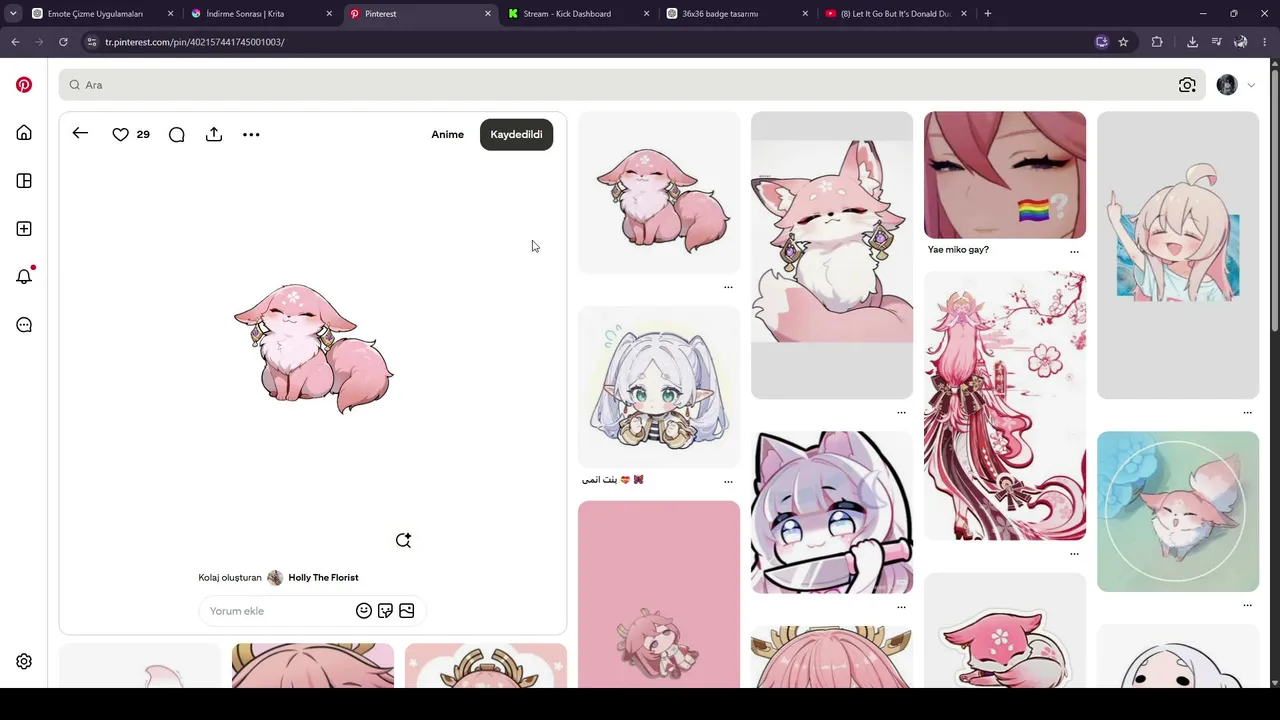Open the blonde chibi girl pin
Image resolution: width=1280 pixels, height=720 pixels.
pyautogui.click(x=1178, y=255)
